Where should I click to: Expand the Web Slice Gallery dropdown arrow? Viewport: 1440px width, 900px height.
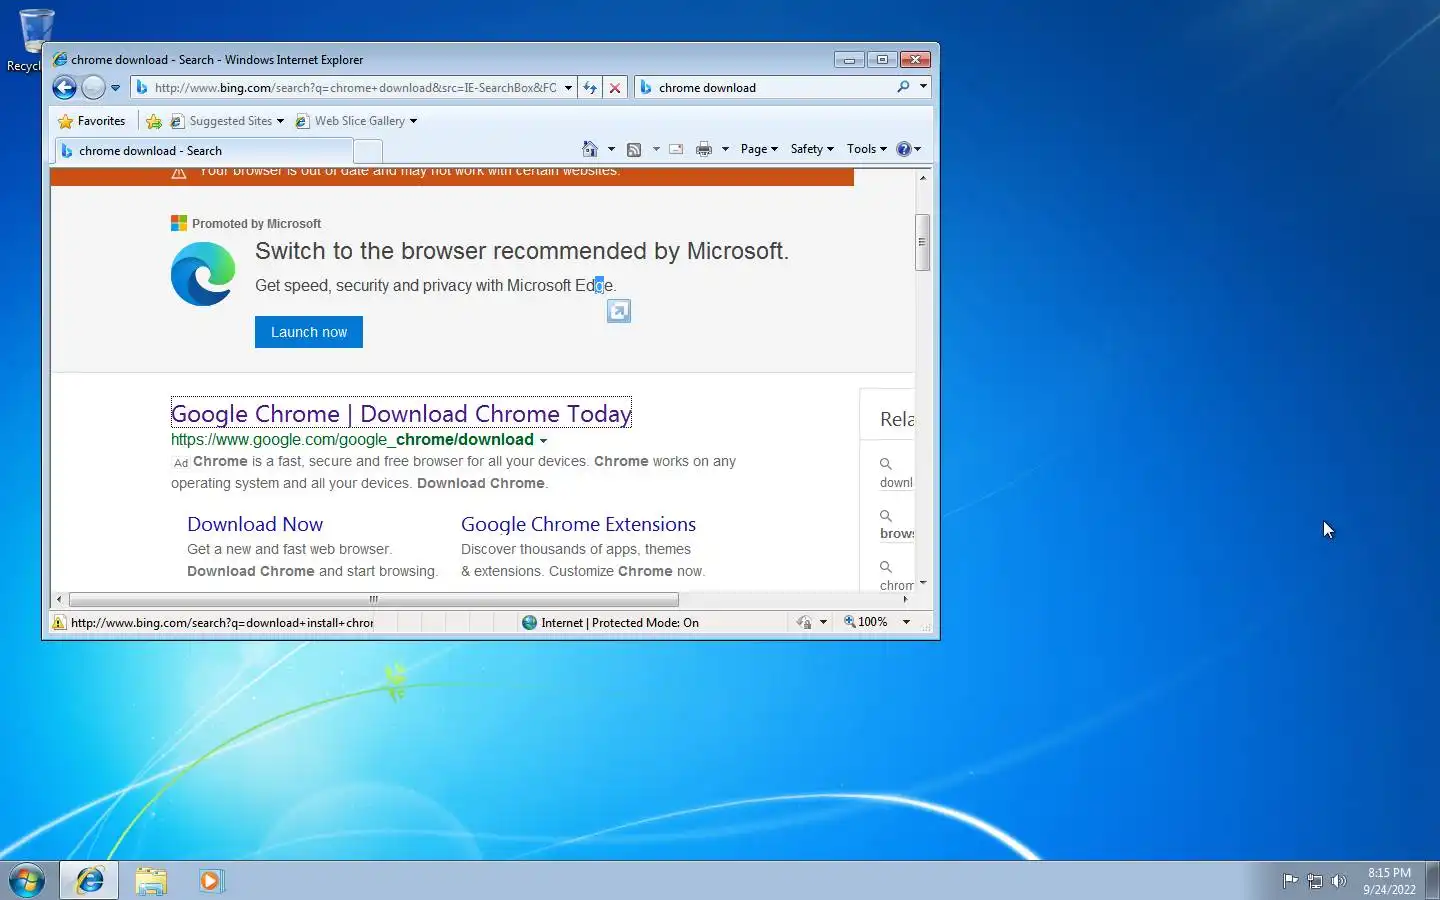[413, 121]
